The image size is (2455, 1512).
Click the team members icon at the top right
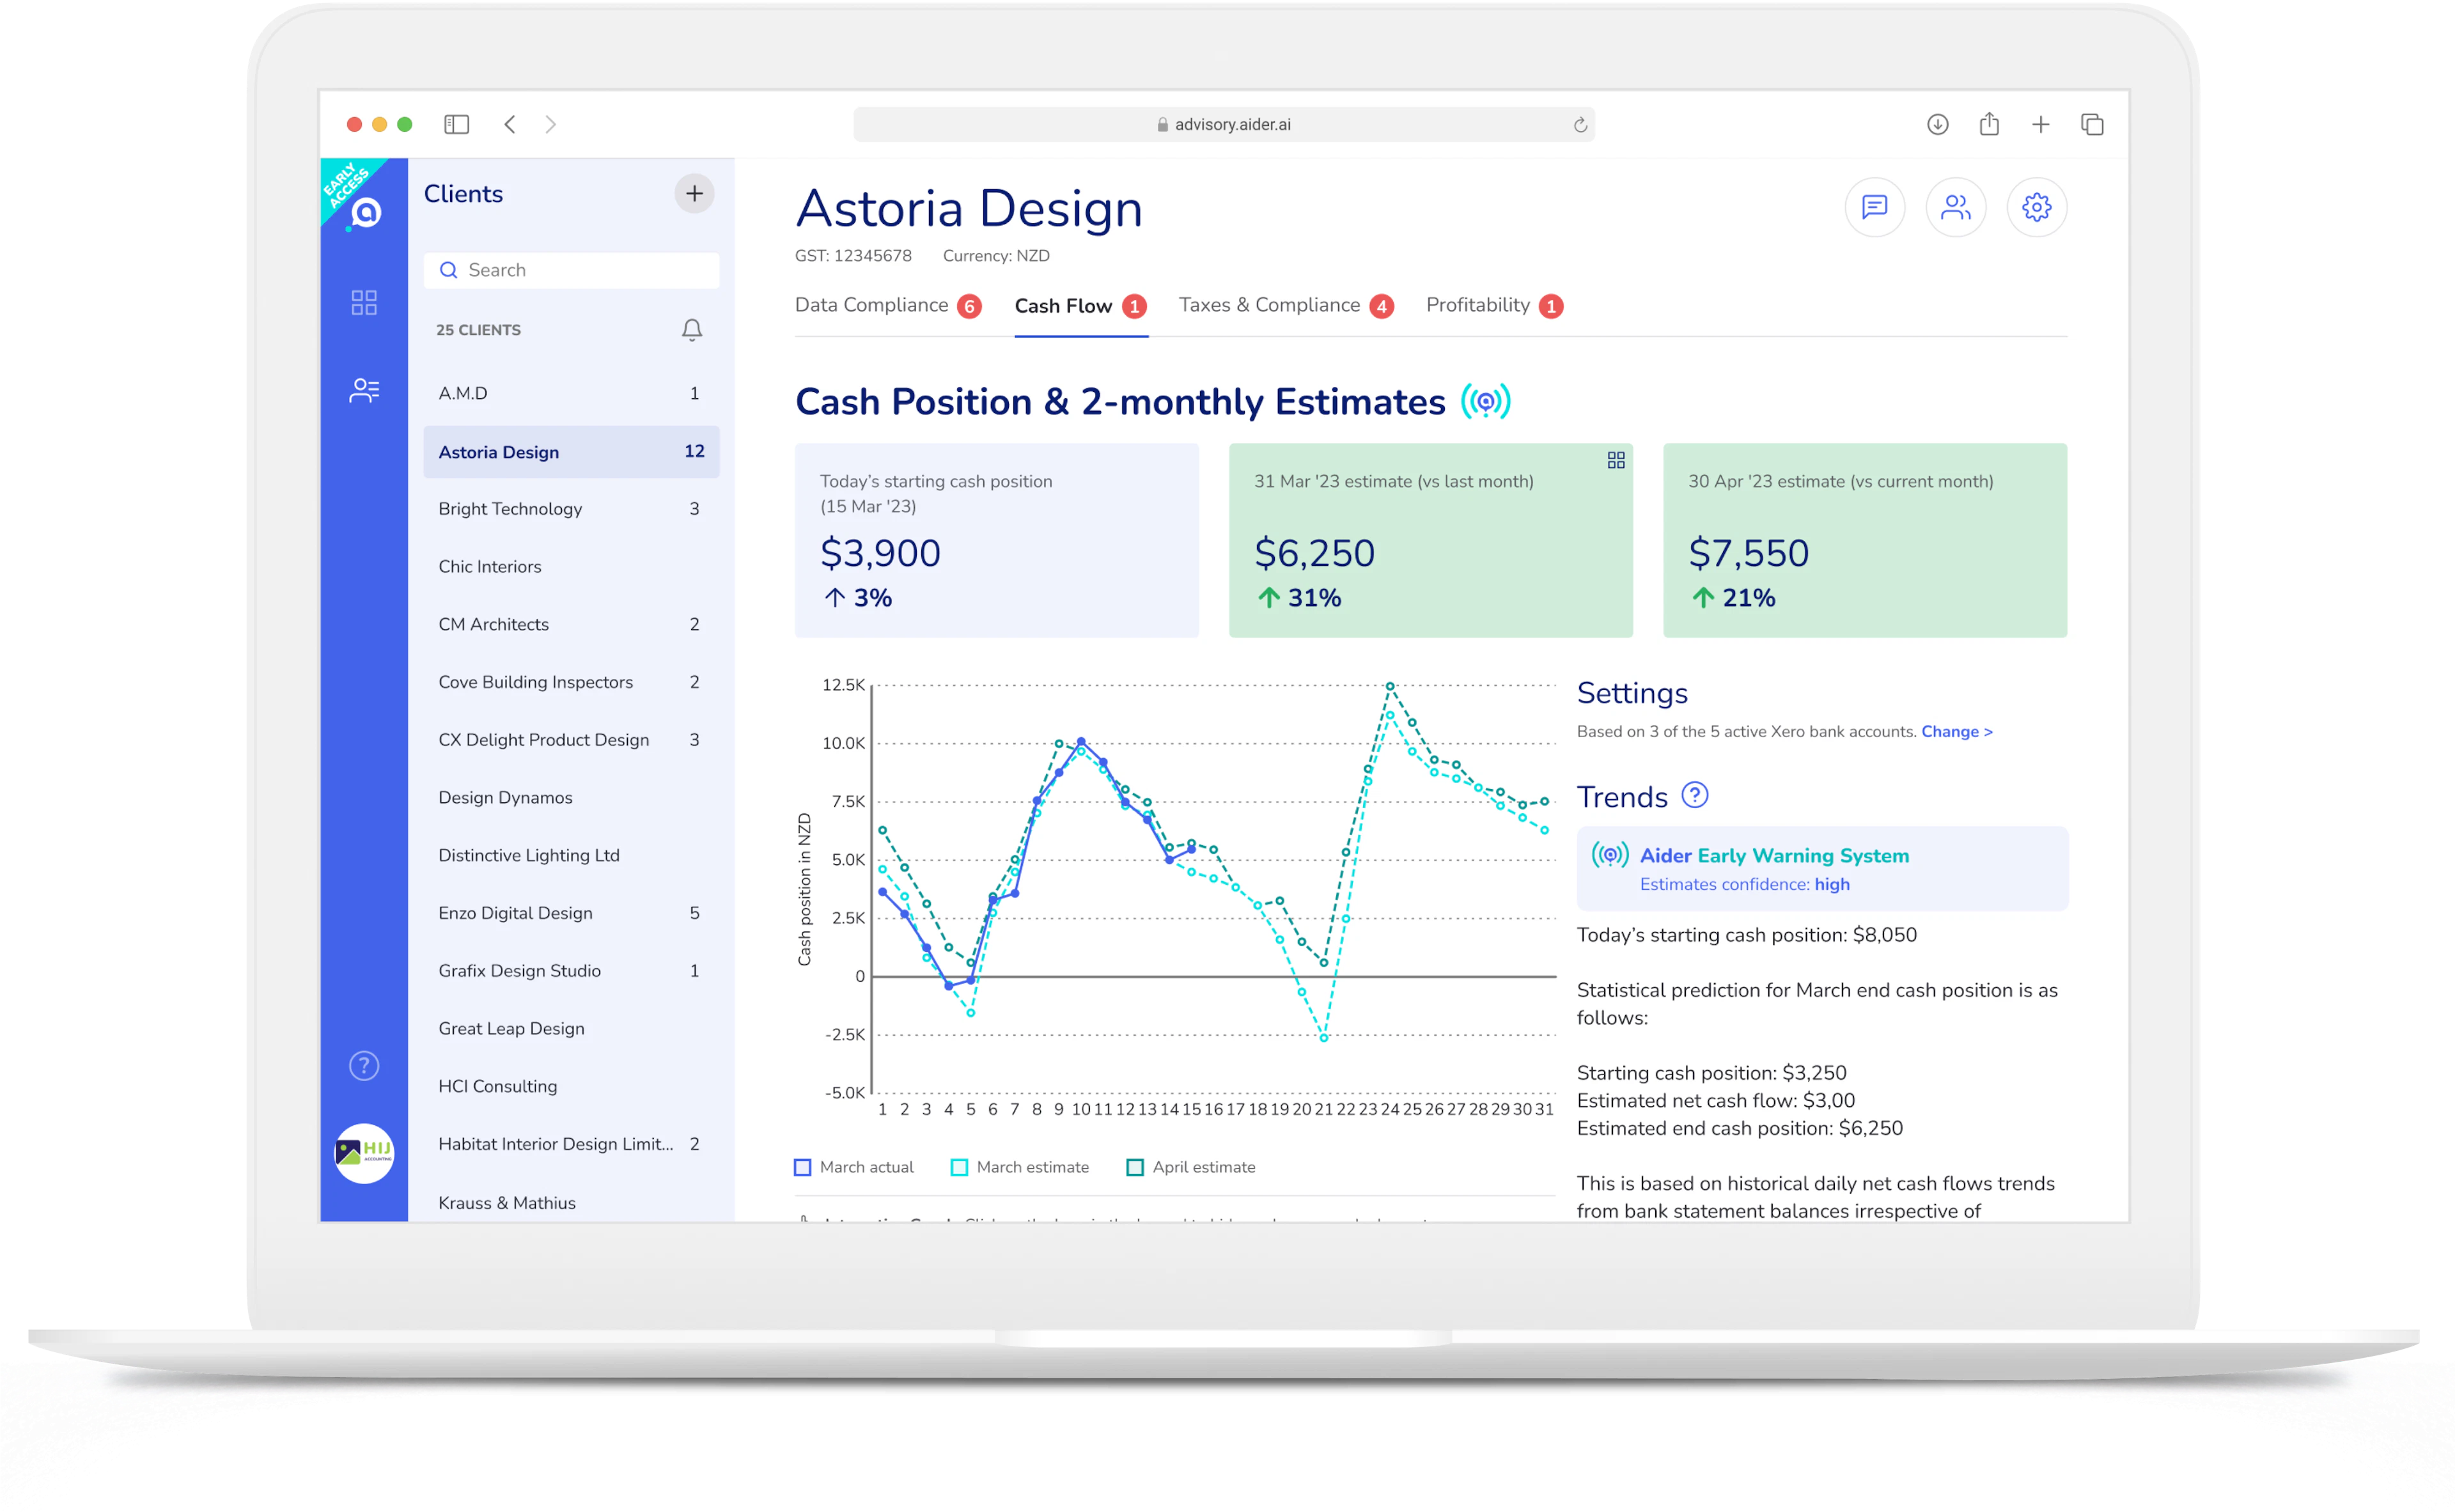point(1955,207)
